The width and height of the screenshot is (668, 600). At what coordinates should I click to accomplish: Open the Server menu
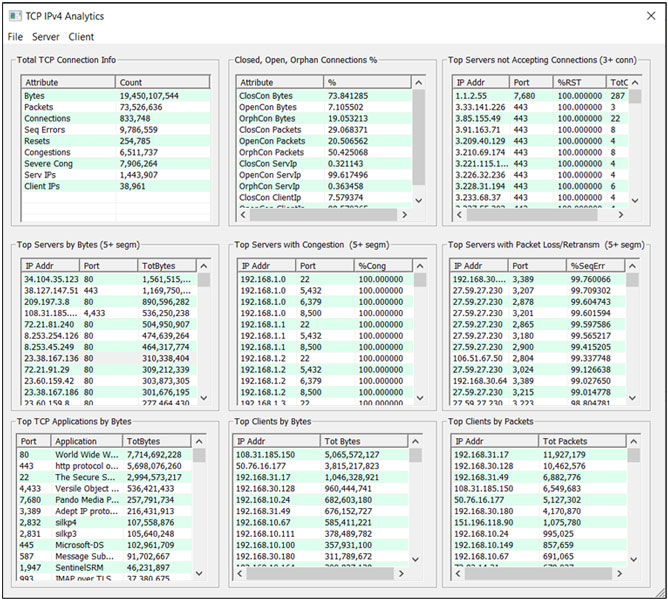click(46, 37)
